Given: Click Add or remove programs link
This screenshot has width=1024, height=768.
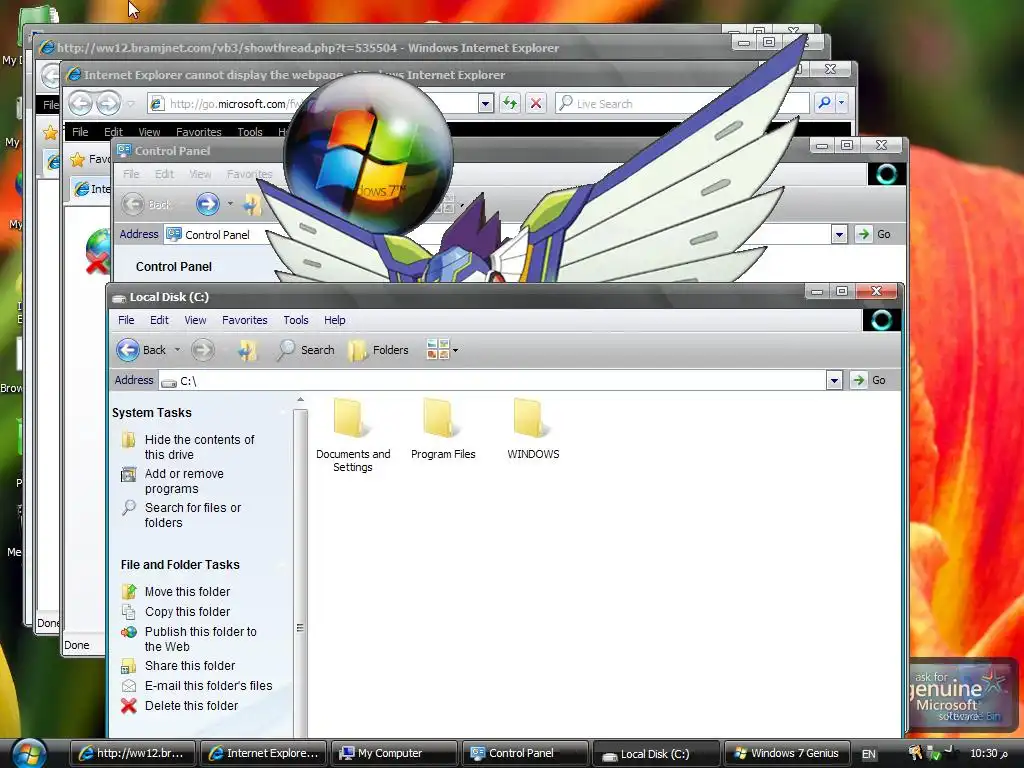Looking at the screenshot, I should coord(184,481).
